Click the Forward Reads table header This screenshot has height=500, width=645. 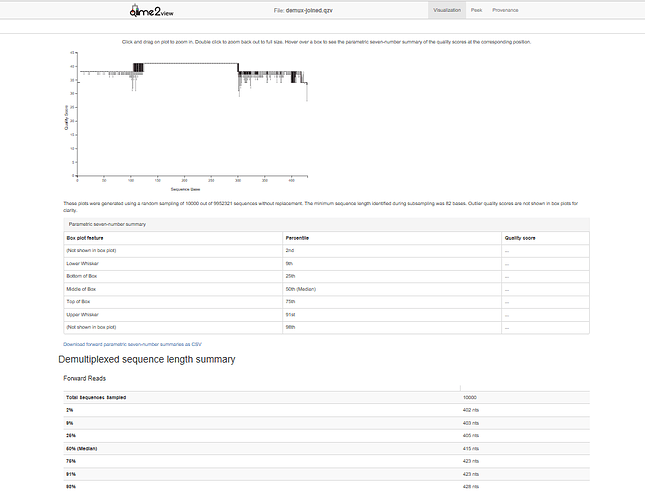(85, 379)
